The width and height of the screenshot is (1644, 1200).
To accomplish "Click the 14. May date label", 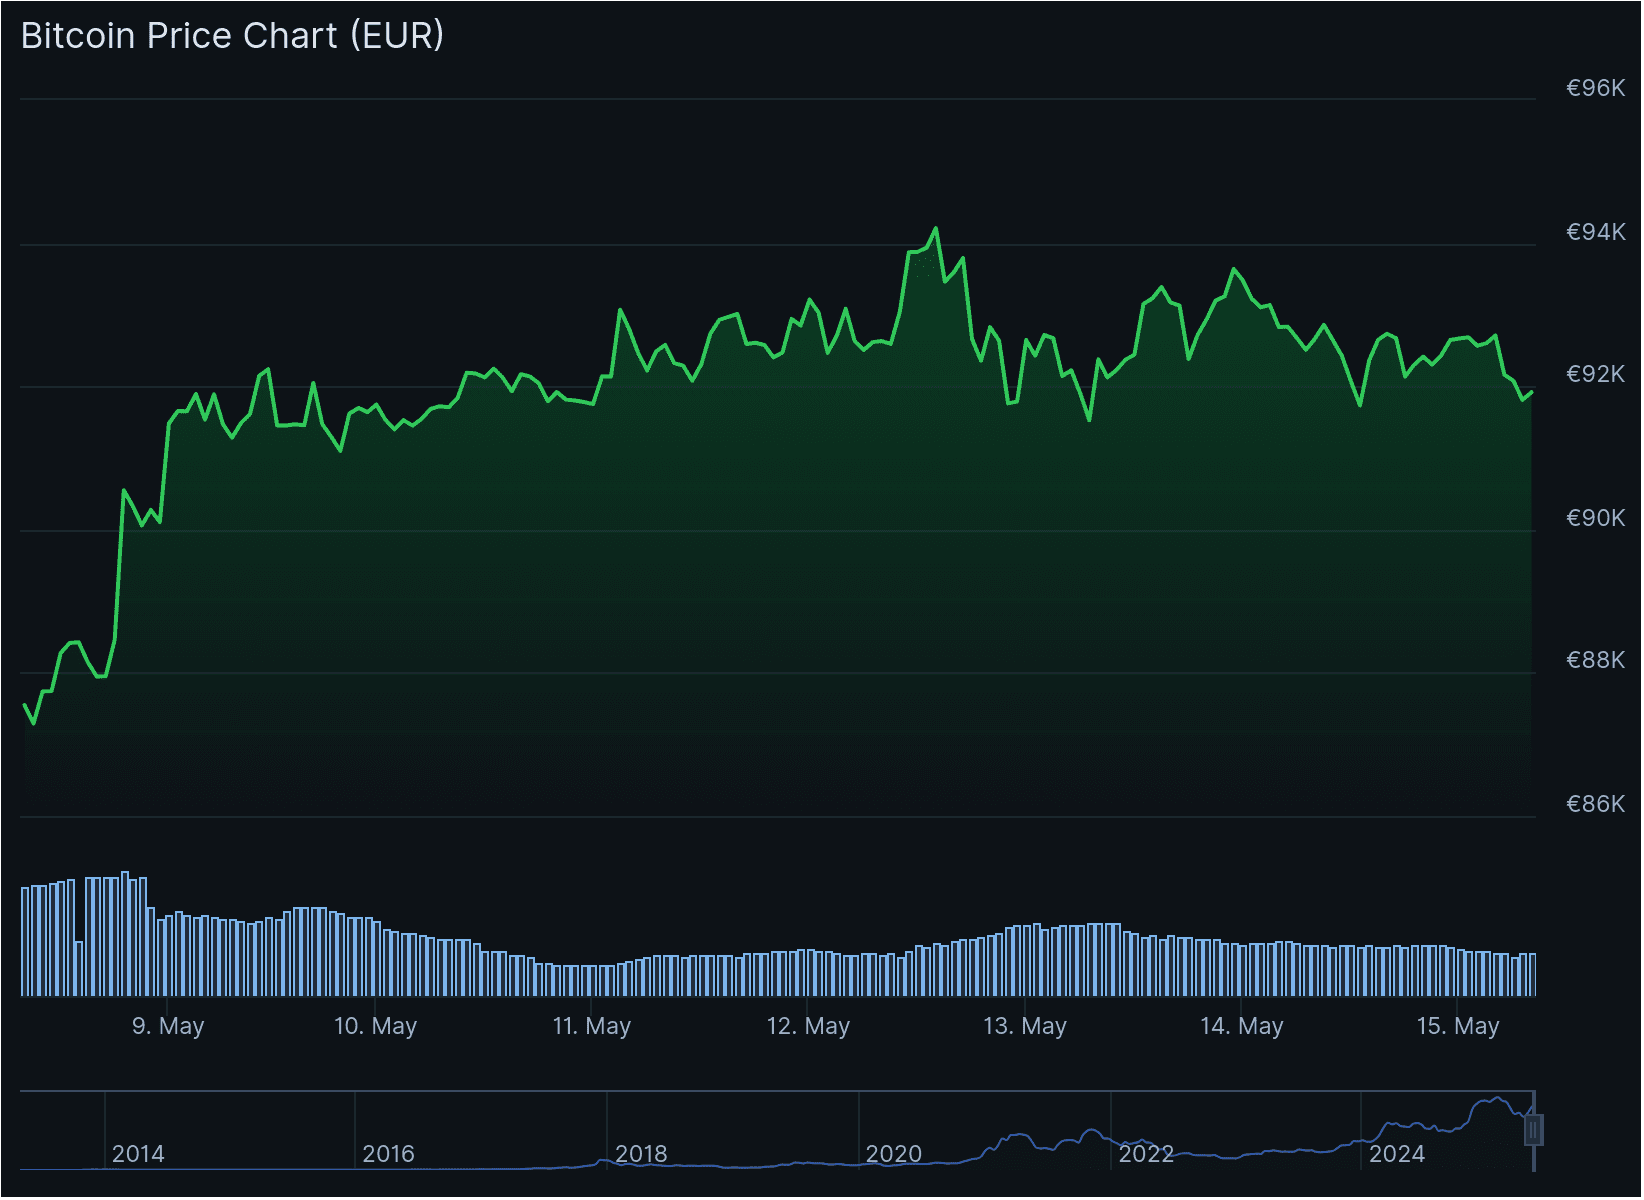I will pos(1242,1027).
